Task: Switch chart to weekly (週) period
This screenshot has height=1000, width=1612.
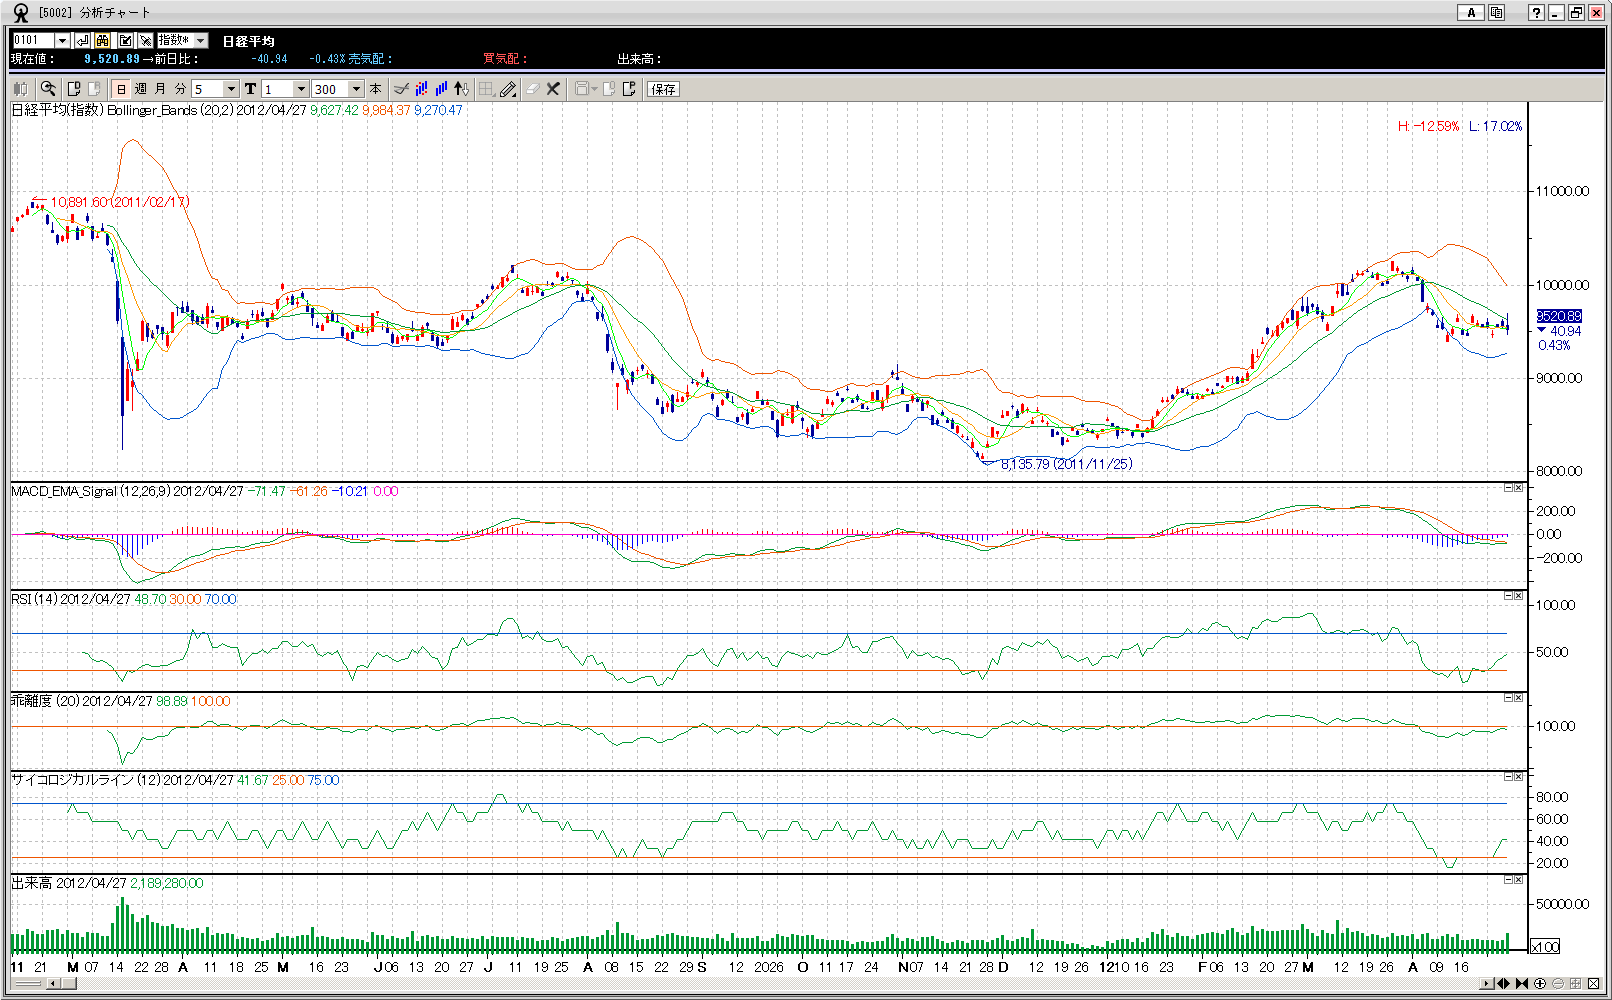Action: pos(141,89)
